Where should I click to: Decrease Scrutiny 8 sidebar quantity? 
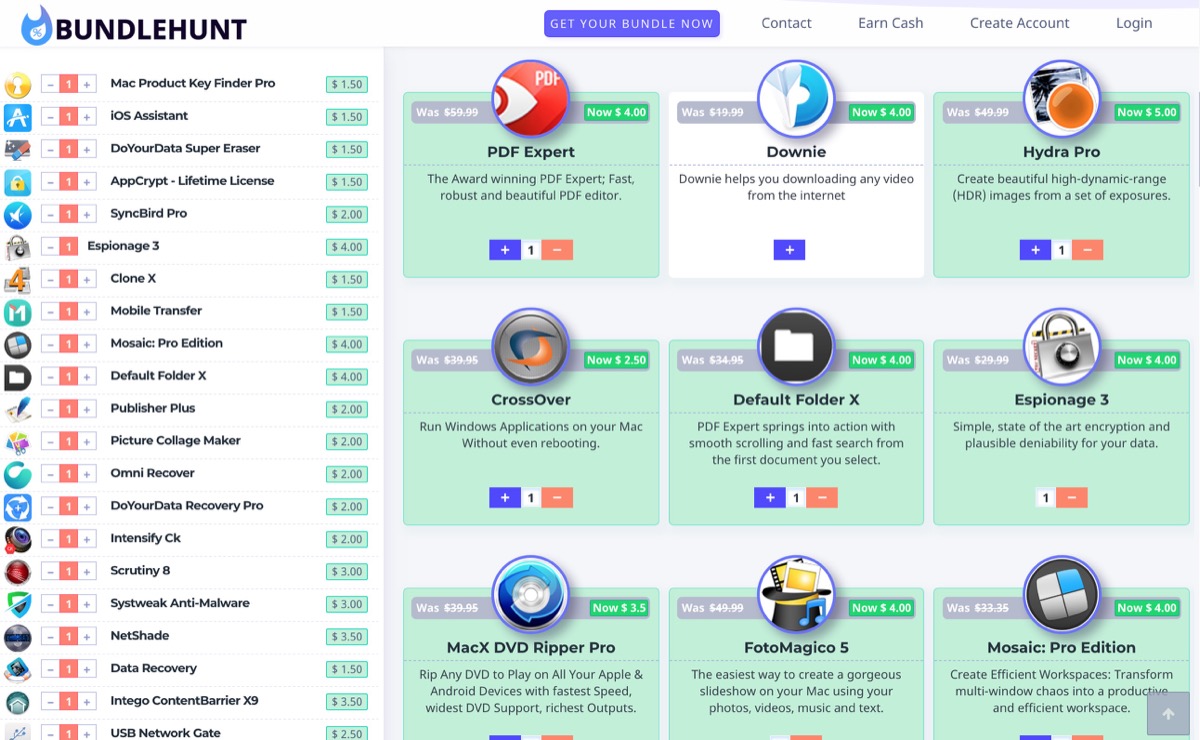point(50,572)
